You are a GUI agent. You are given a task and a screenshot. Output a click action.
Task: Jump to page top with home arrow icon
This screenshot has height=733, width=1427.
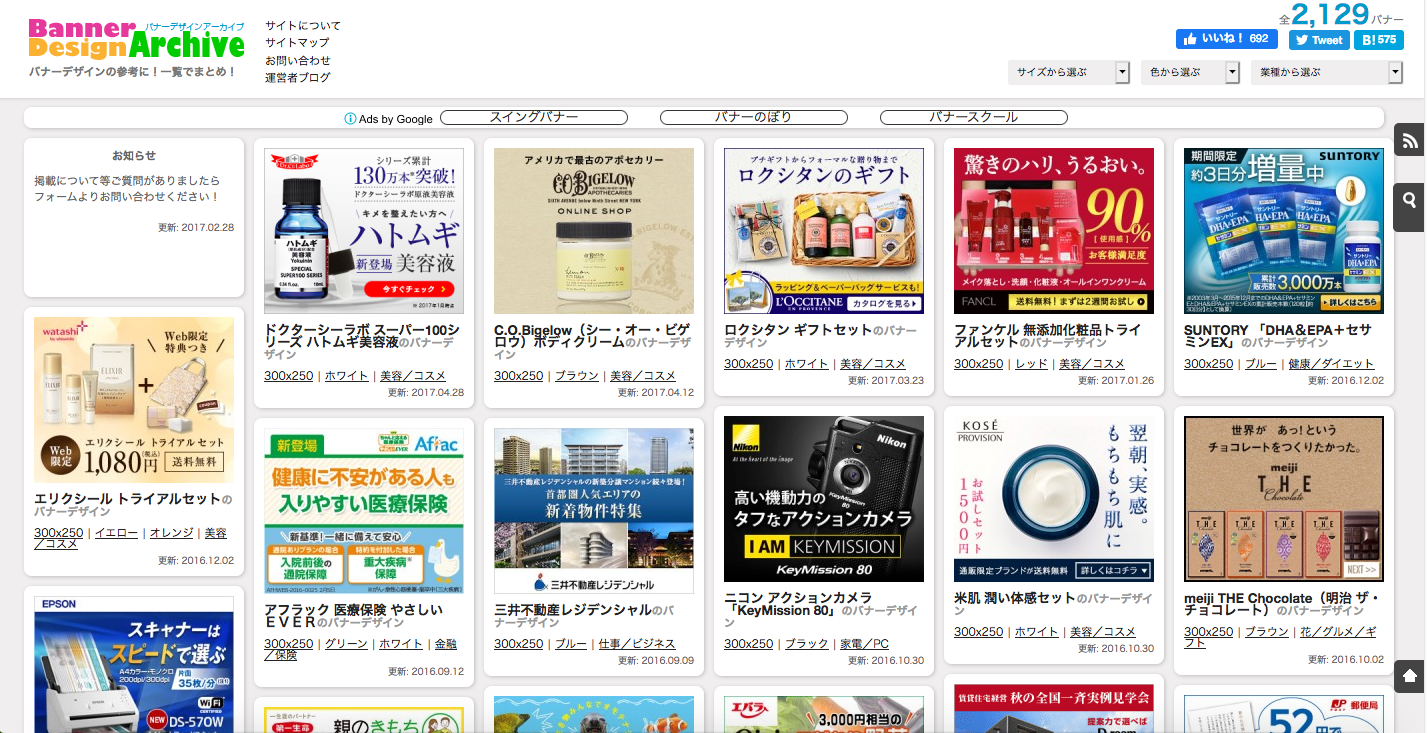(1410, 676)
